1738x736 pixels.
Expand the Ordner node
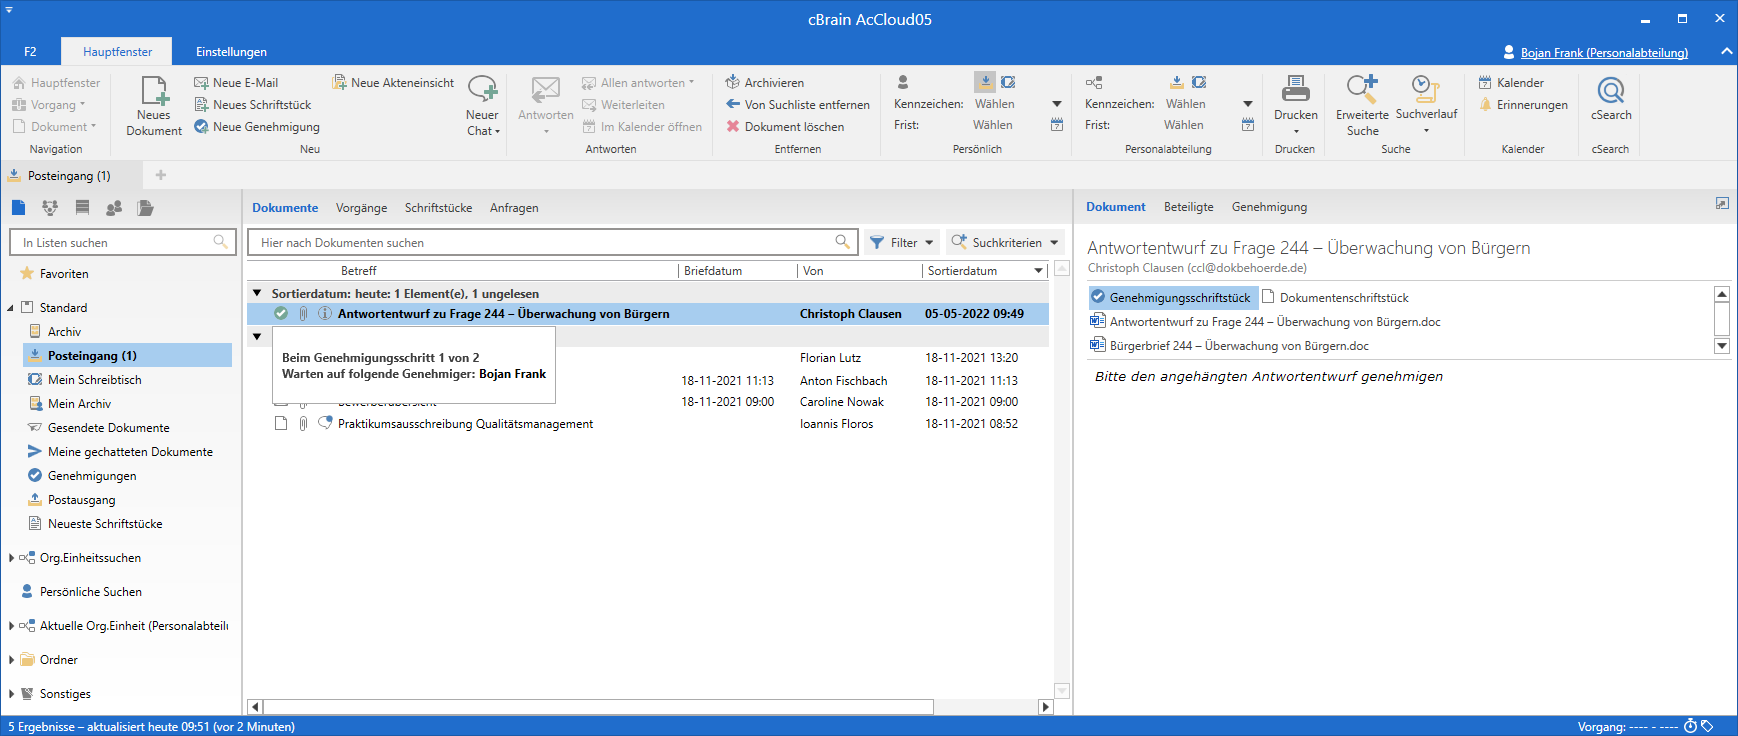point(10,660)
